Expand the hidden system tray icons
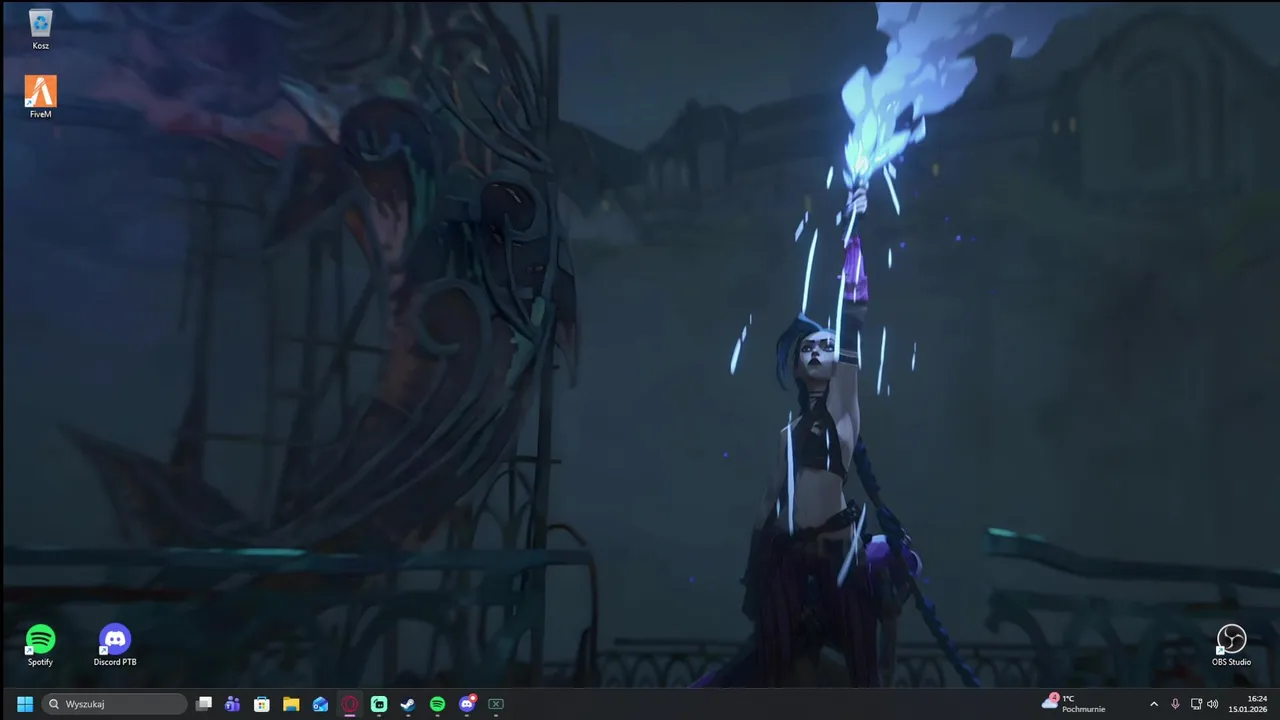Viewport: 1280px width, 720px height. tap(1154, 704)
